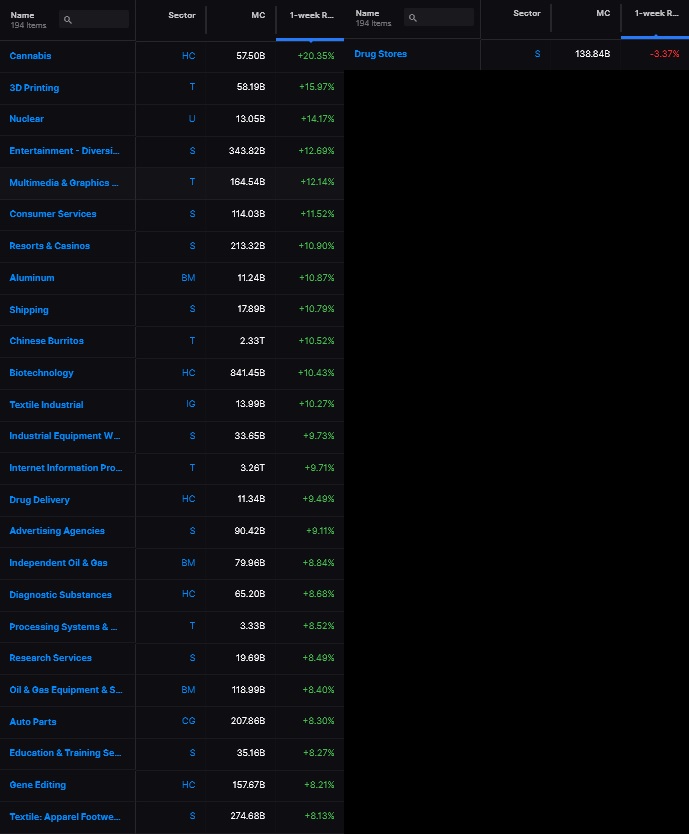Open the Research Services link
This screenshot has height=834, width=689.
(51, 658)
